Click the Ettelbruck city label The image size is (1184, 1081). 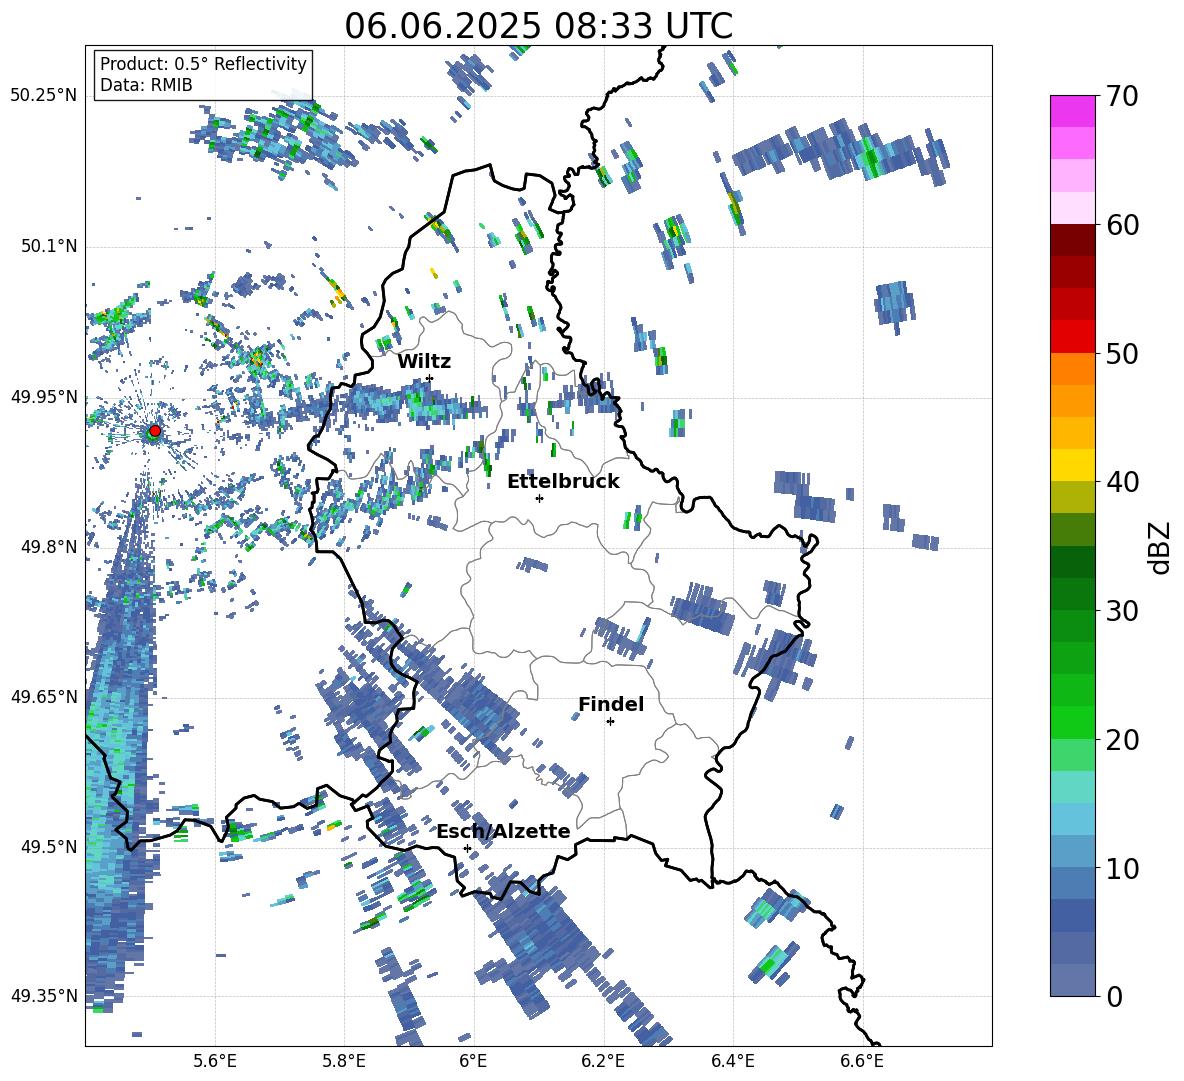[x=563, y=482]
